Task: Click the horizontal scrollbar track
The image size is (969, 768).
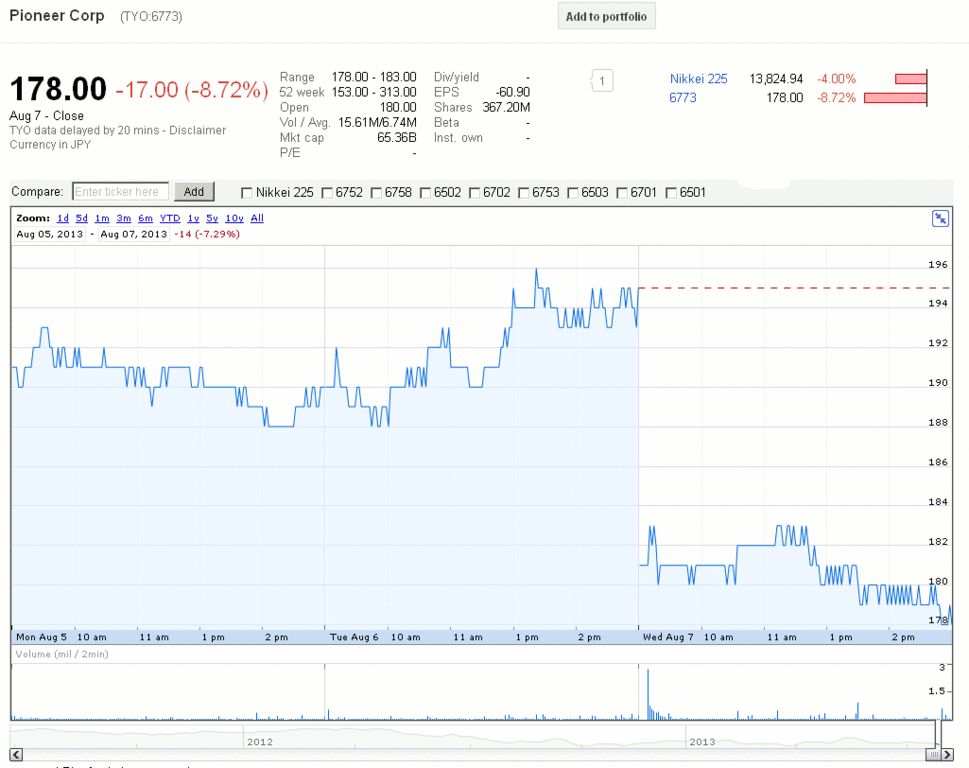Action: 474,754
